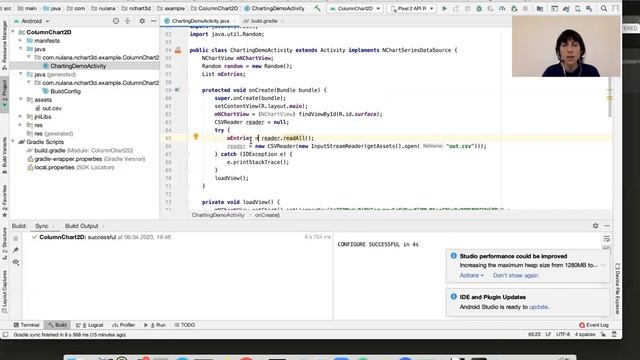Screen dimensions: 640x360
Task: Collapse the assets folder
Action: pos(20,100)
